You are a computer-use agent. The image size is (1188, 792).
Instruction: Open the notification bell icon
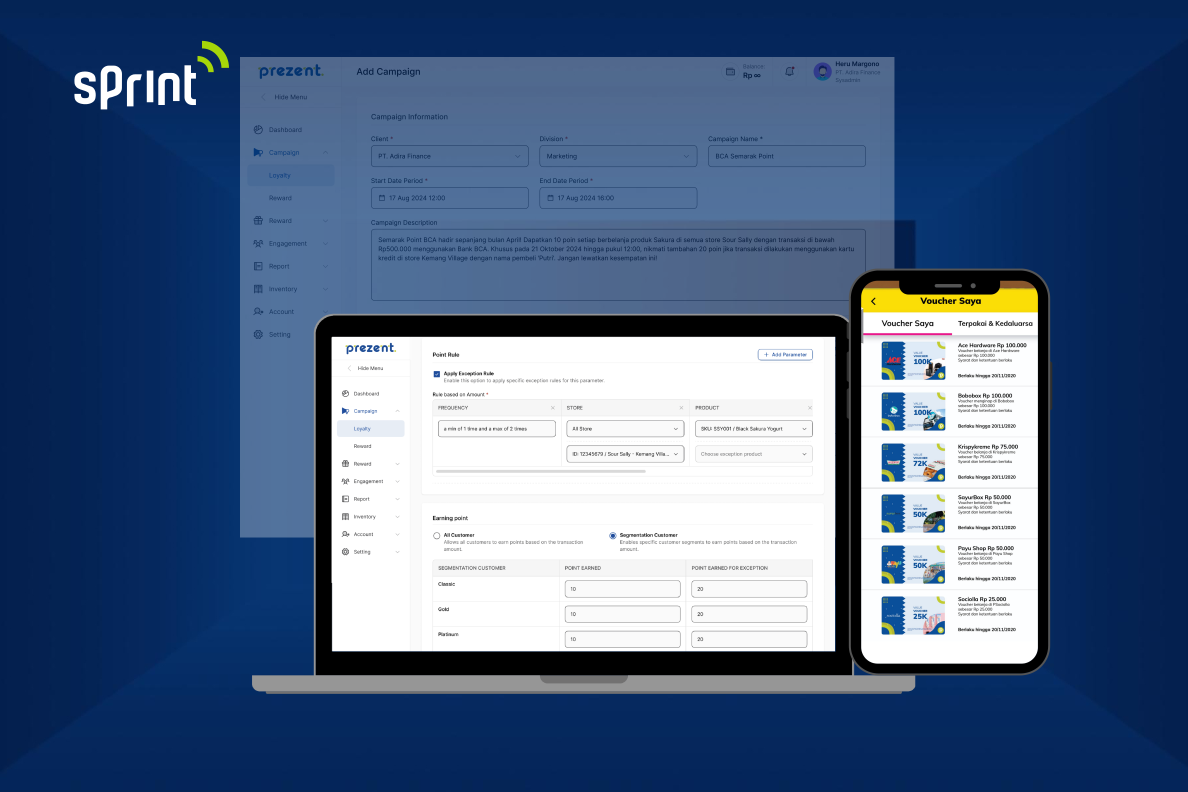coord(789,71)
